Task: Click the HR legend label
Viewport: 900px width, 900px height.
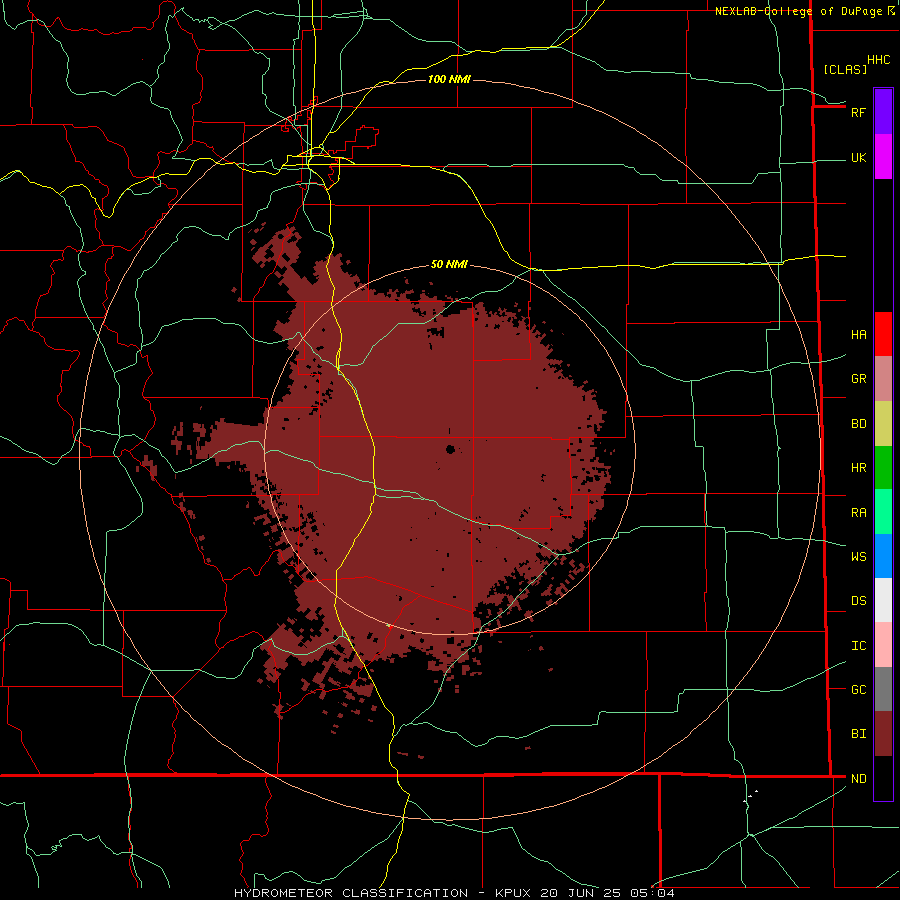Action: click(858, 468)
